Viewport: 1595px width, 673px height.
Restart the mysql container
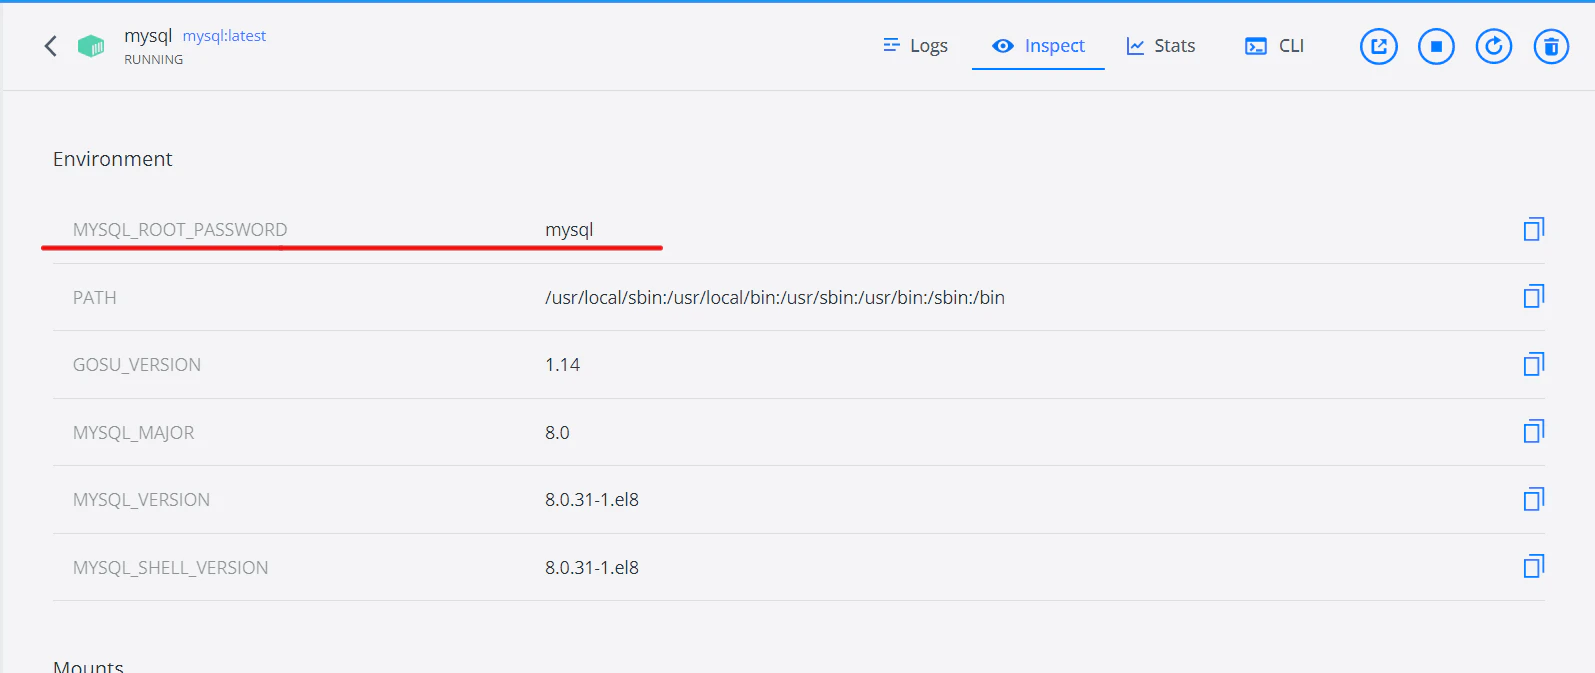1494,46
